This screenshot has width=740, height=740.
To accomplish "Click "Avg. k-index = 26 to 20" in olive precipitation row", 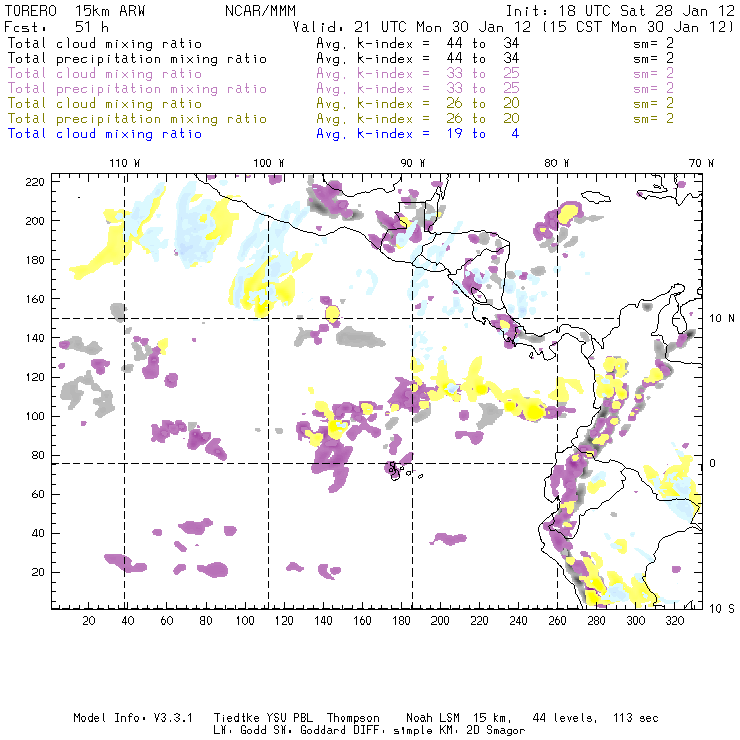I will coord(418,118).
